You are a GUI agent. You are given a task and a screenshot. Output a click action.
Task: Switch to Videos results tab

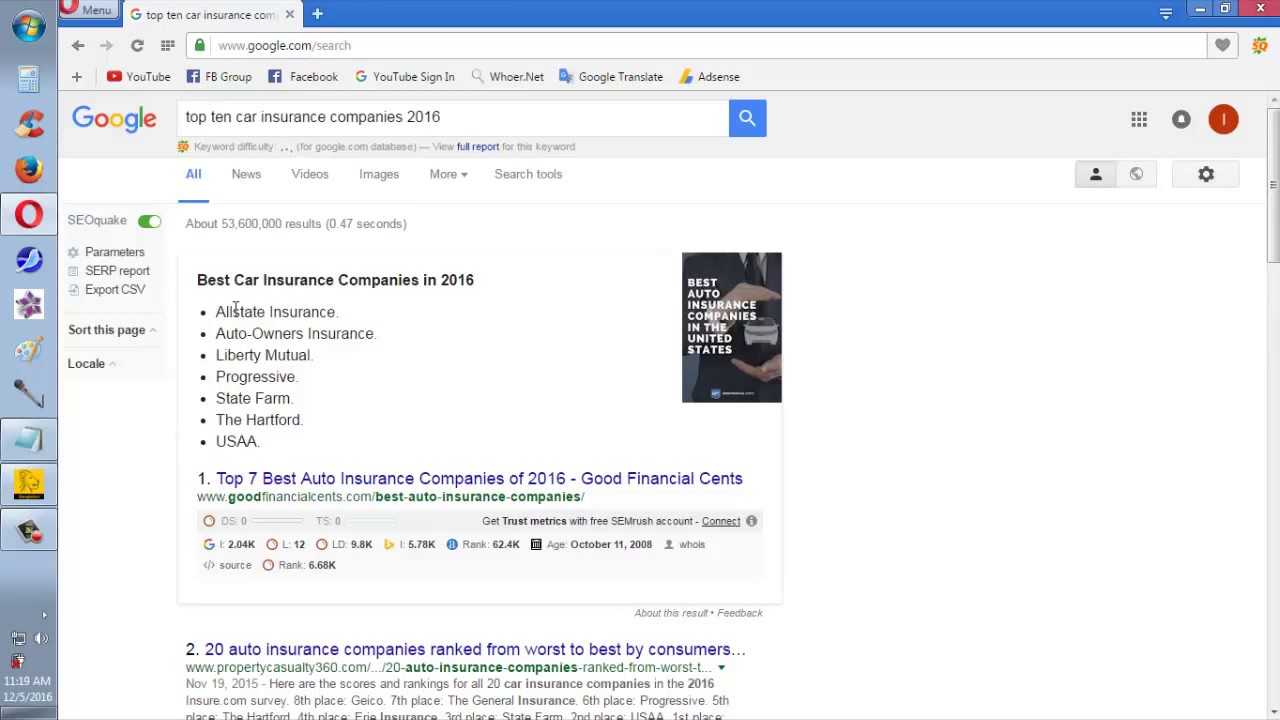310,174
